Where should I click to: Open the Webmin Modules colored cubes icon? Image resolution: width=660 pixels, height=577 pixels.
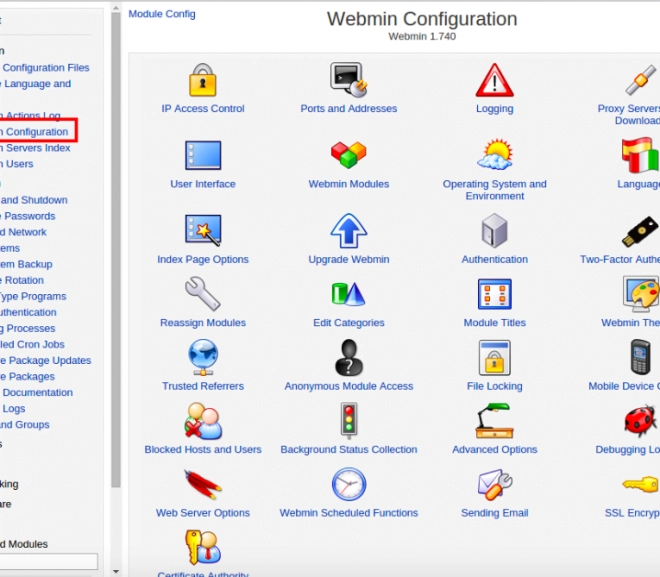pos(349,155)
